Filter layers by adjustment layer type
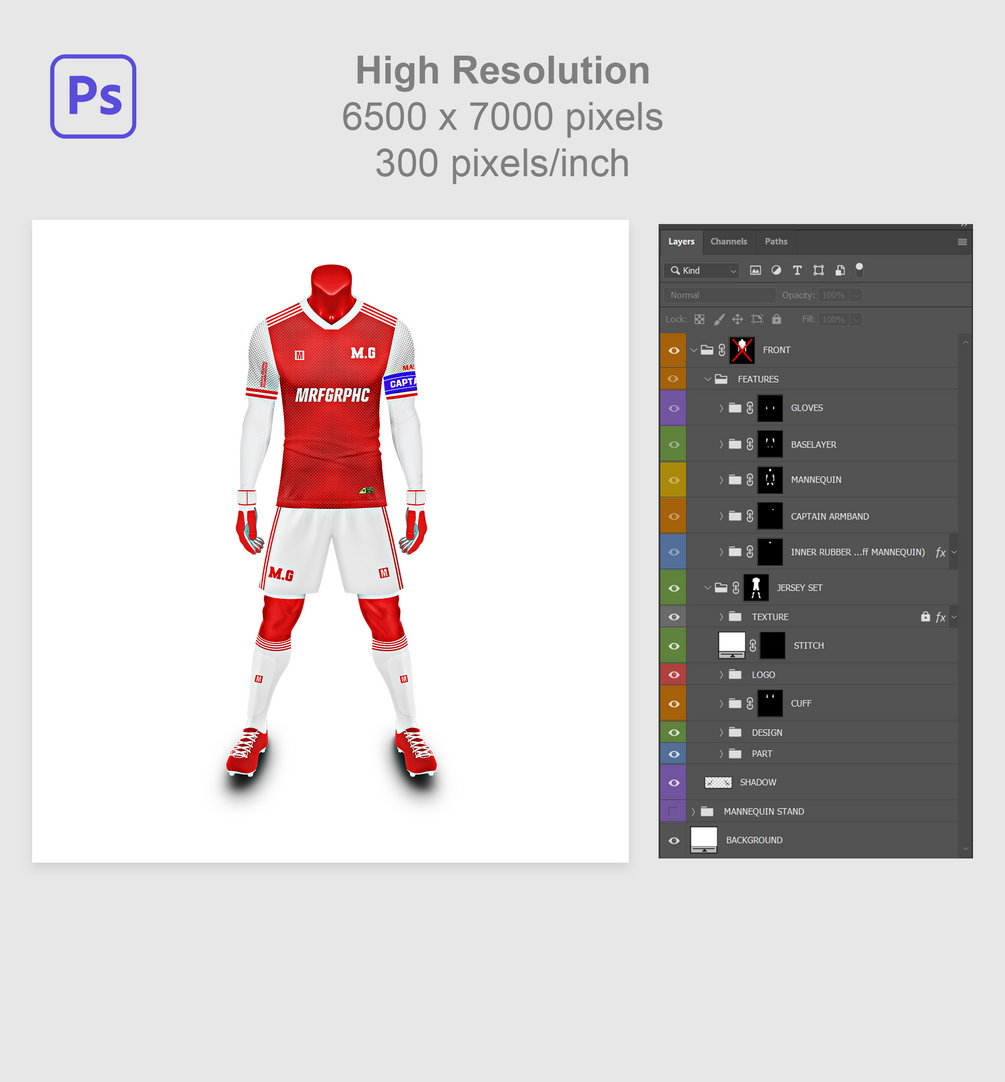The width and height of the screenshot is (1005, 1082). [777, 270]
